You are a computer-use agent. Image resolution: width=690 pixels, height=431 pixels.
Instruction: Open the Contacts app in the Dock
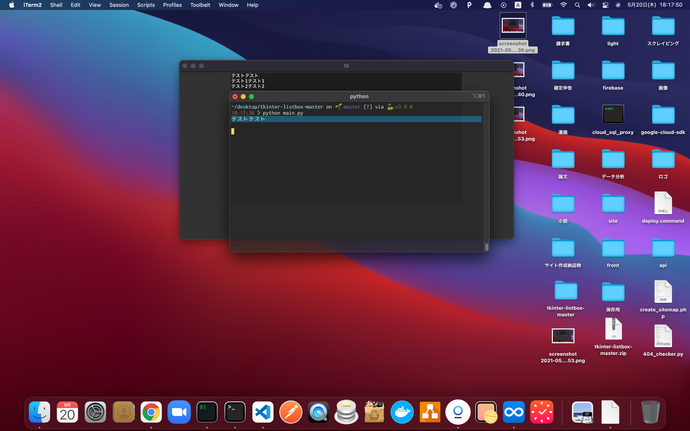123,412
